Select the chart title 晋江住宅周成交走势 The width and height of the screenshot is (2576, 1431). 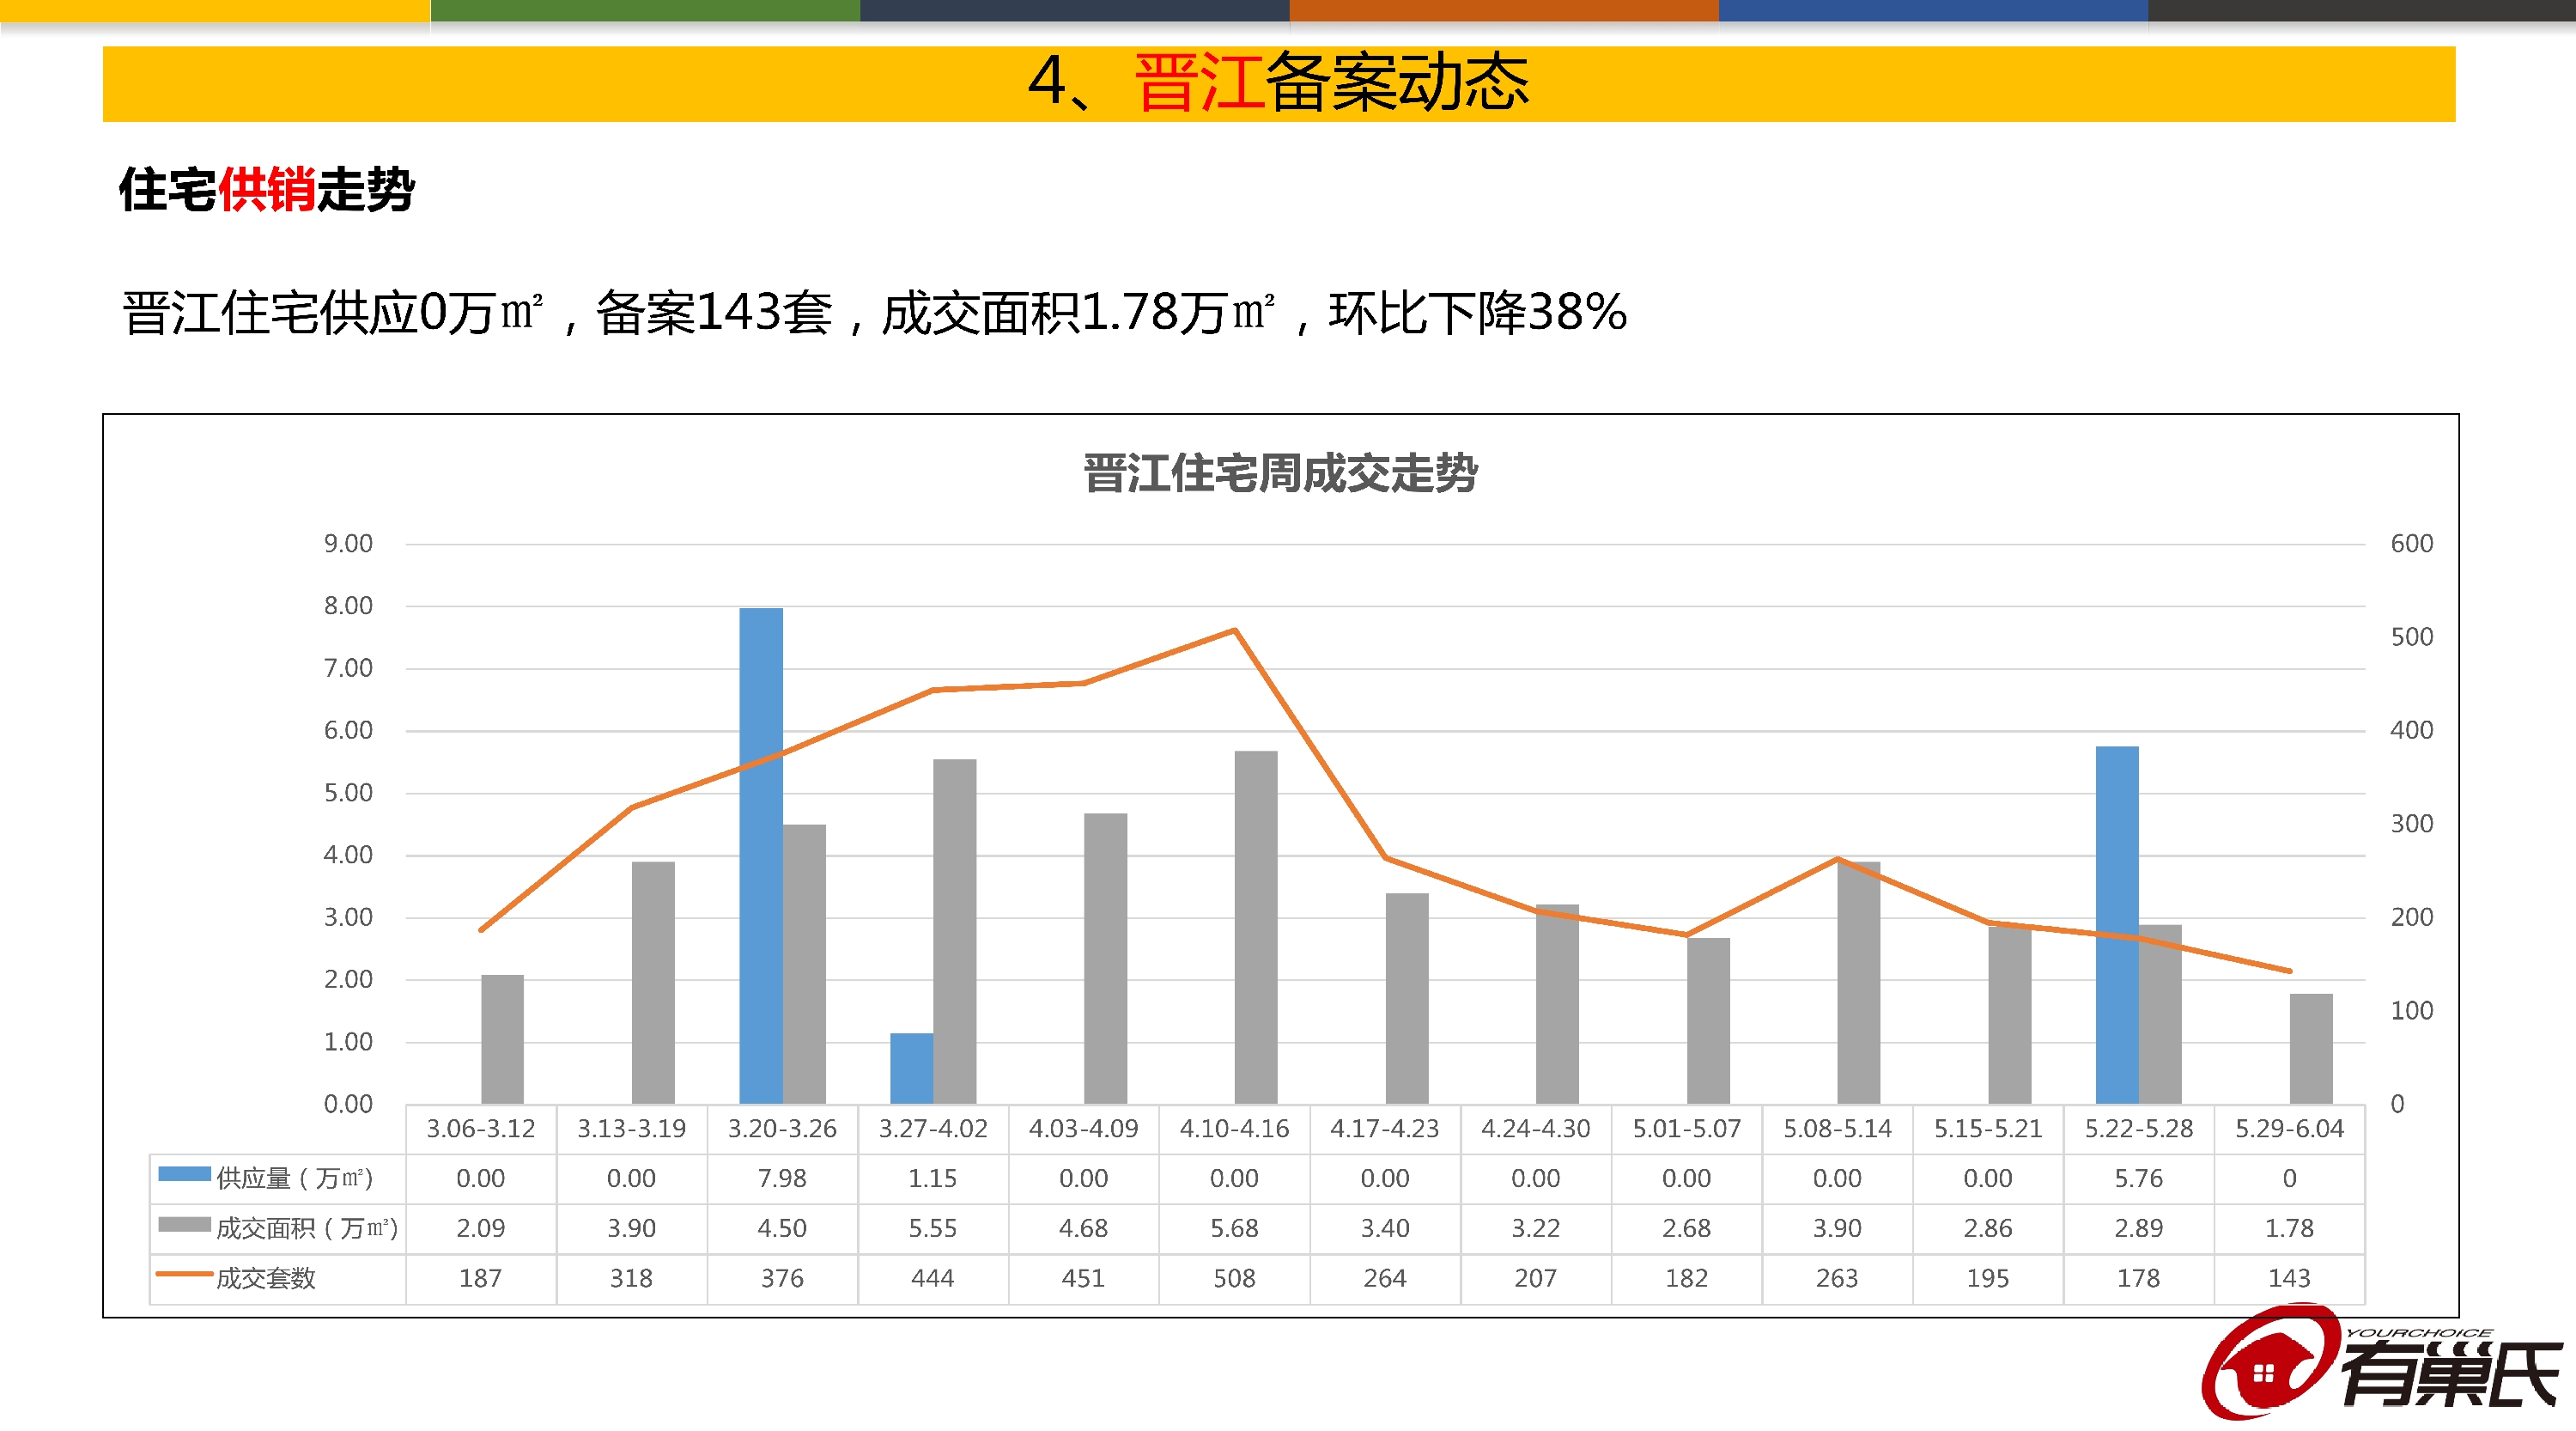coord(1280,473)
